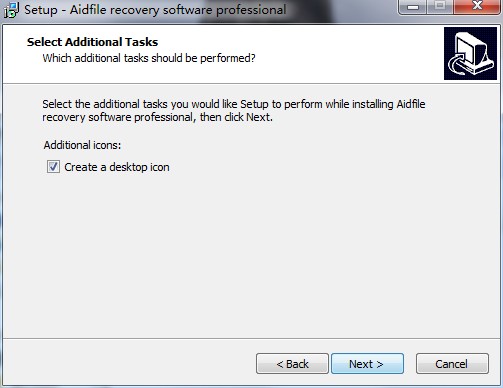The height and width of the screenshot is (388, 503).
Task: Click the 'Additional icons:' group label
Action: click(x=82, y=145)
